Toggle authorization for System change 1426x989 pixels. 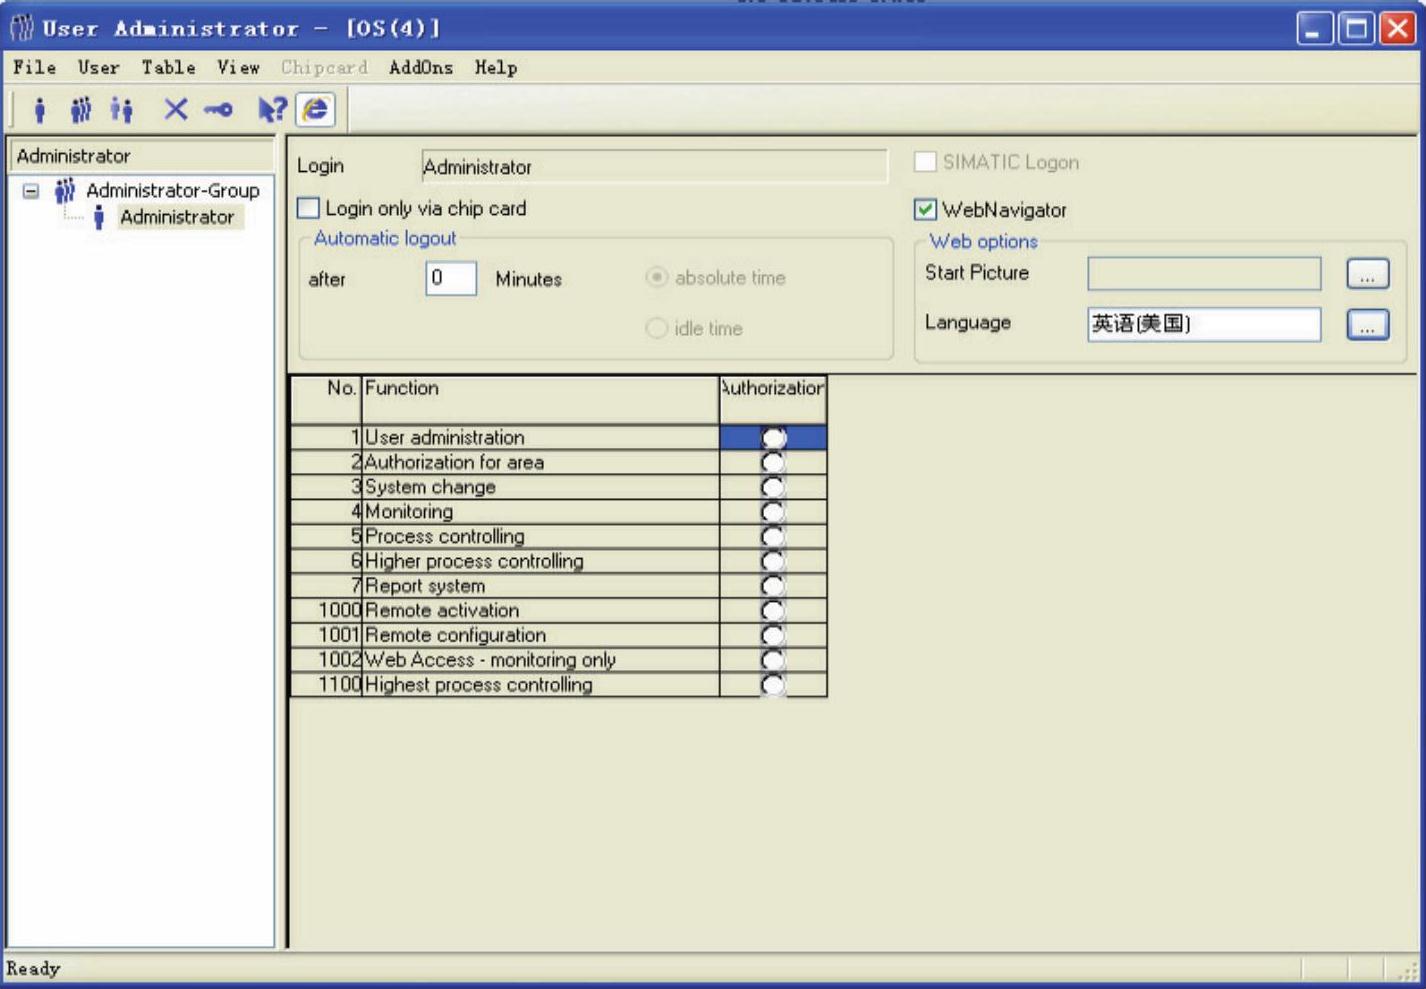[773, 487]
